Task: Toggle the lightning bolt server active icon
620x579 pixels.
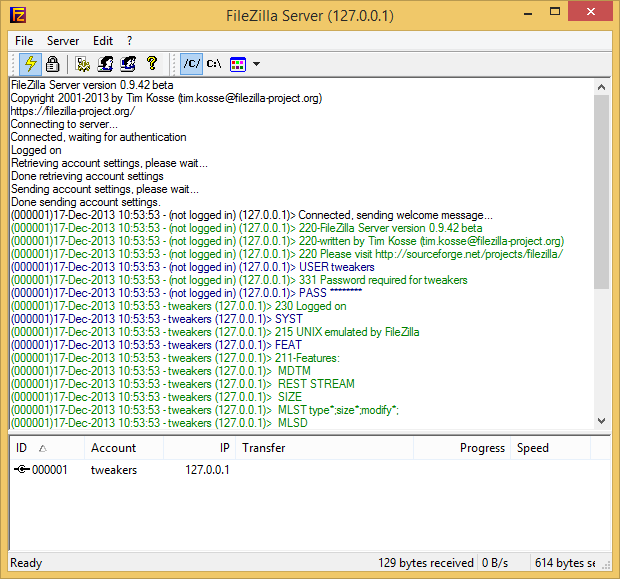Action: [x=31, y=64]
